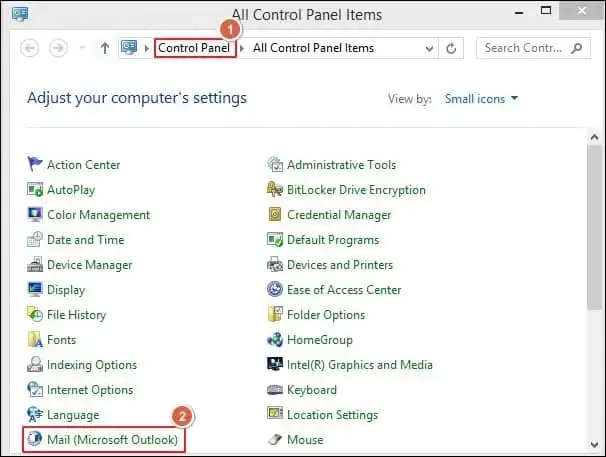Viewport: 606px width, 457px height.
Task: Click the Refresh button in the address bar
Action: (452, 48)
